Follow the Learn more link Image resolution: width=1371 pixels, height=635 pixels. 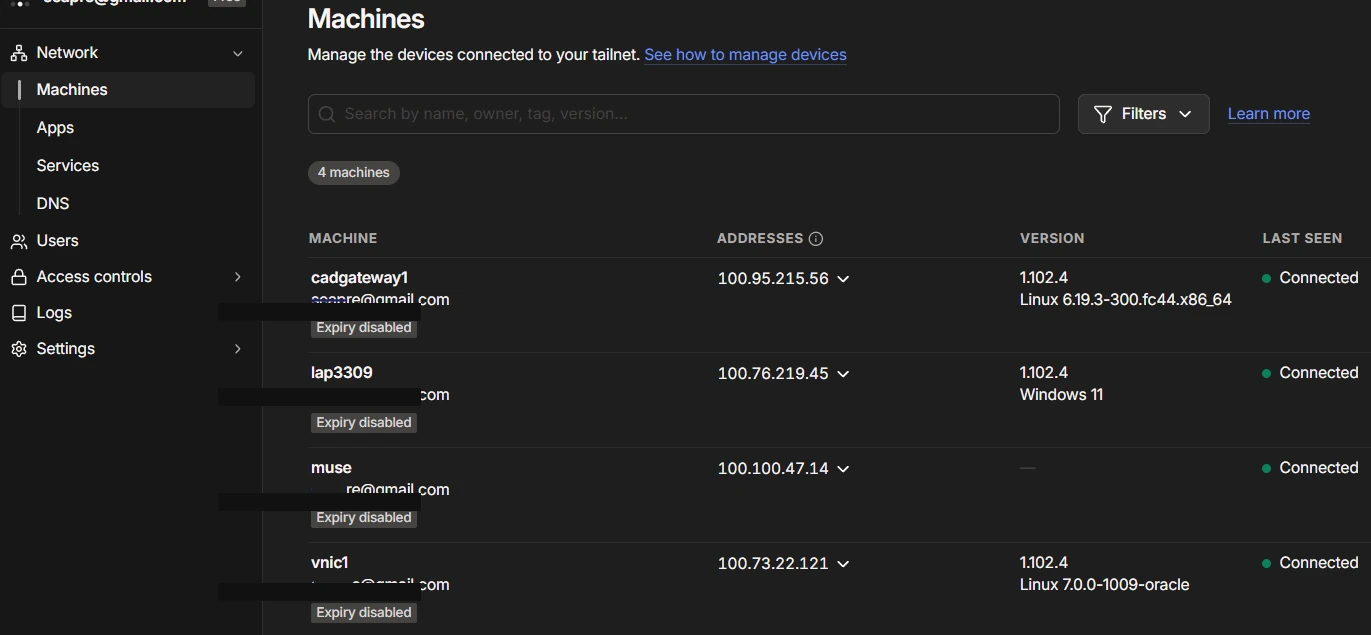tap(1268, 114)
